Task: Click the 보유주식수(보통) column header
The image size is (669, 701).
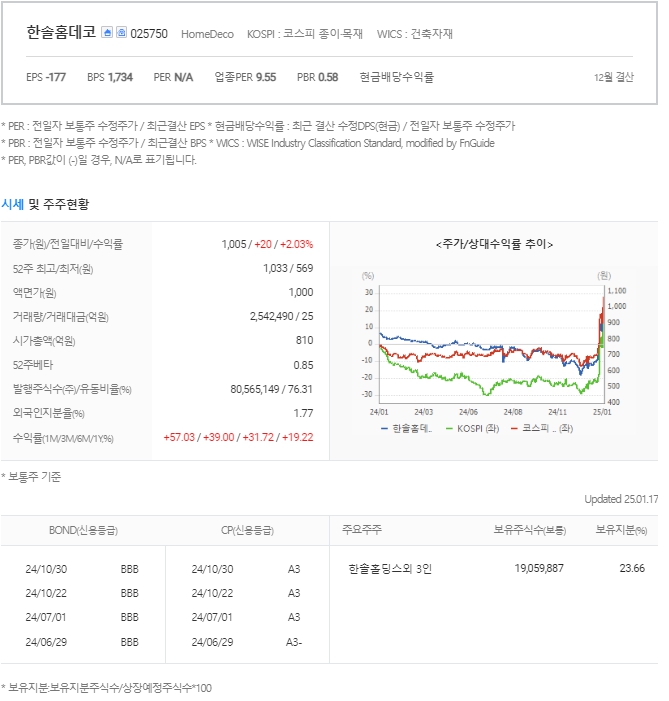Action: click(x=530, y=530)
